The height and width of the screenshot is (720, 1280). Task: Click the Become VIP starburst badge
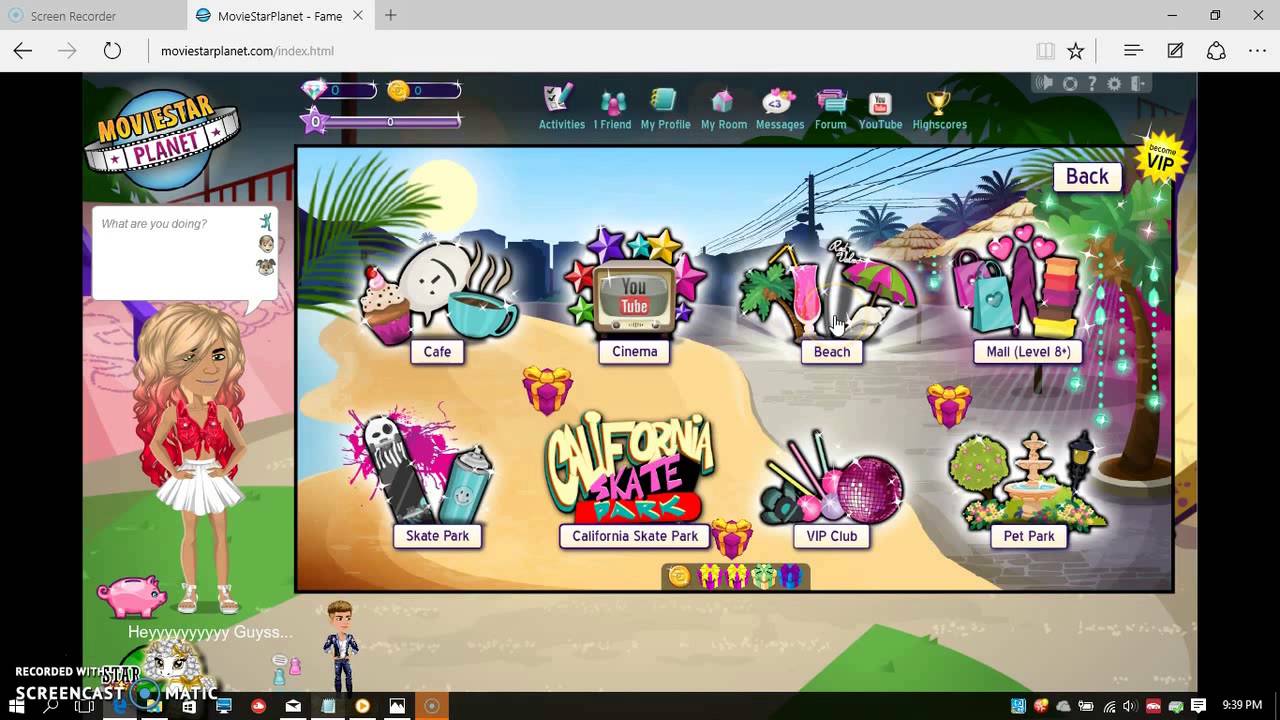1159,157
